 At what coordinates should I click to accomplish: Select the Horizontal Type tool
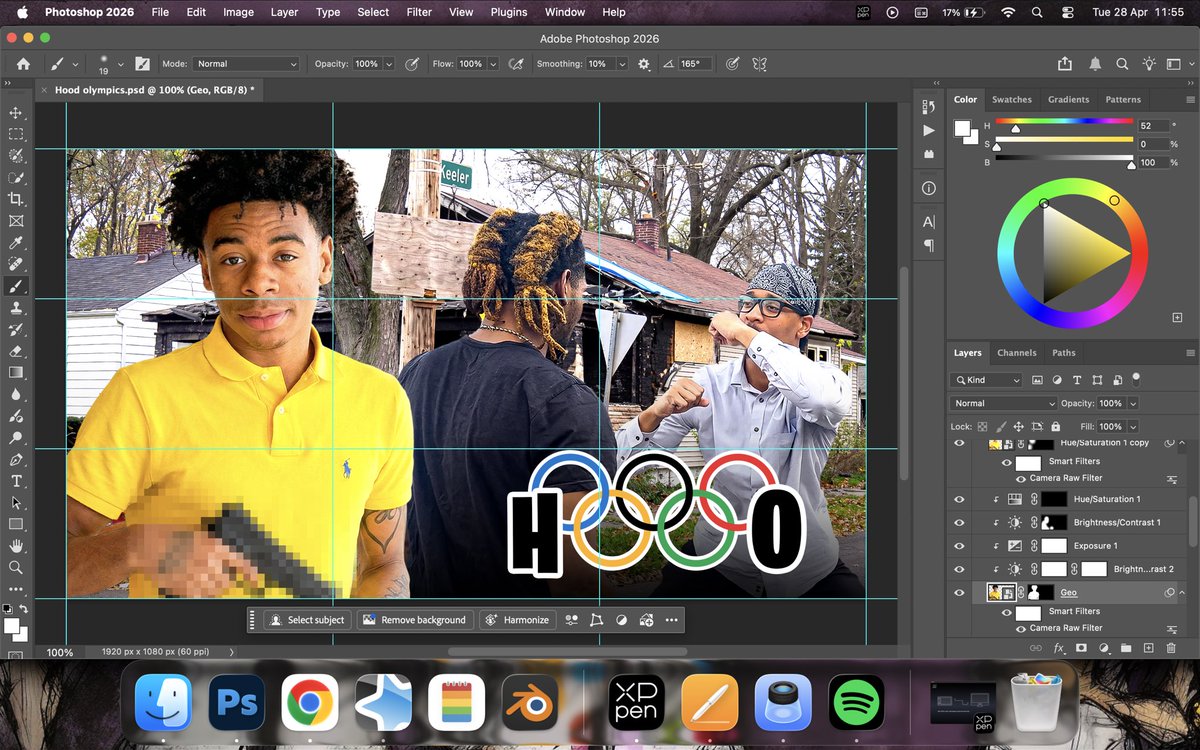click(x=15, y=481)
